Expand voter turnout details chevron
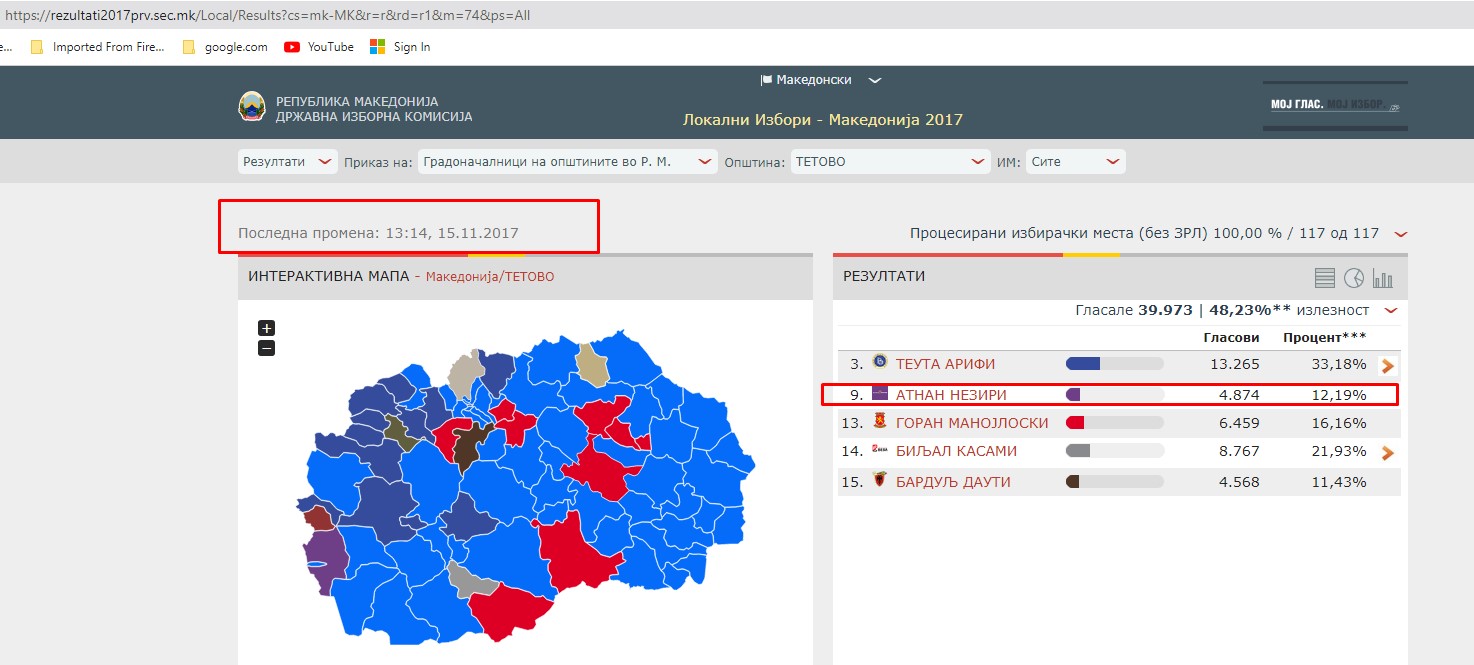Image resolution: width=1474 pixels, height=665 pixels. point(1390,311)
